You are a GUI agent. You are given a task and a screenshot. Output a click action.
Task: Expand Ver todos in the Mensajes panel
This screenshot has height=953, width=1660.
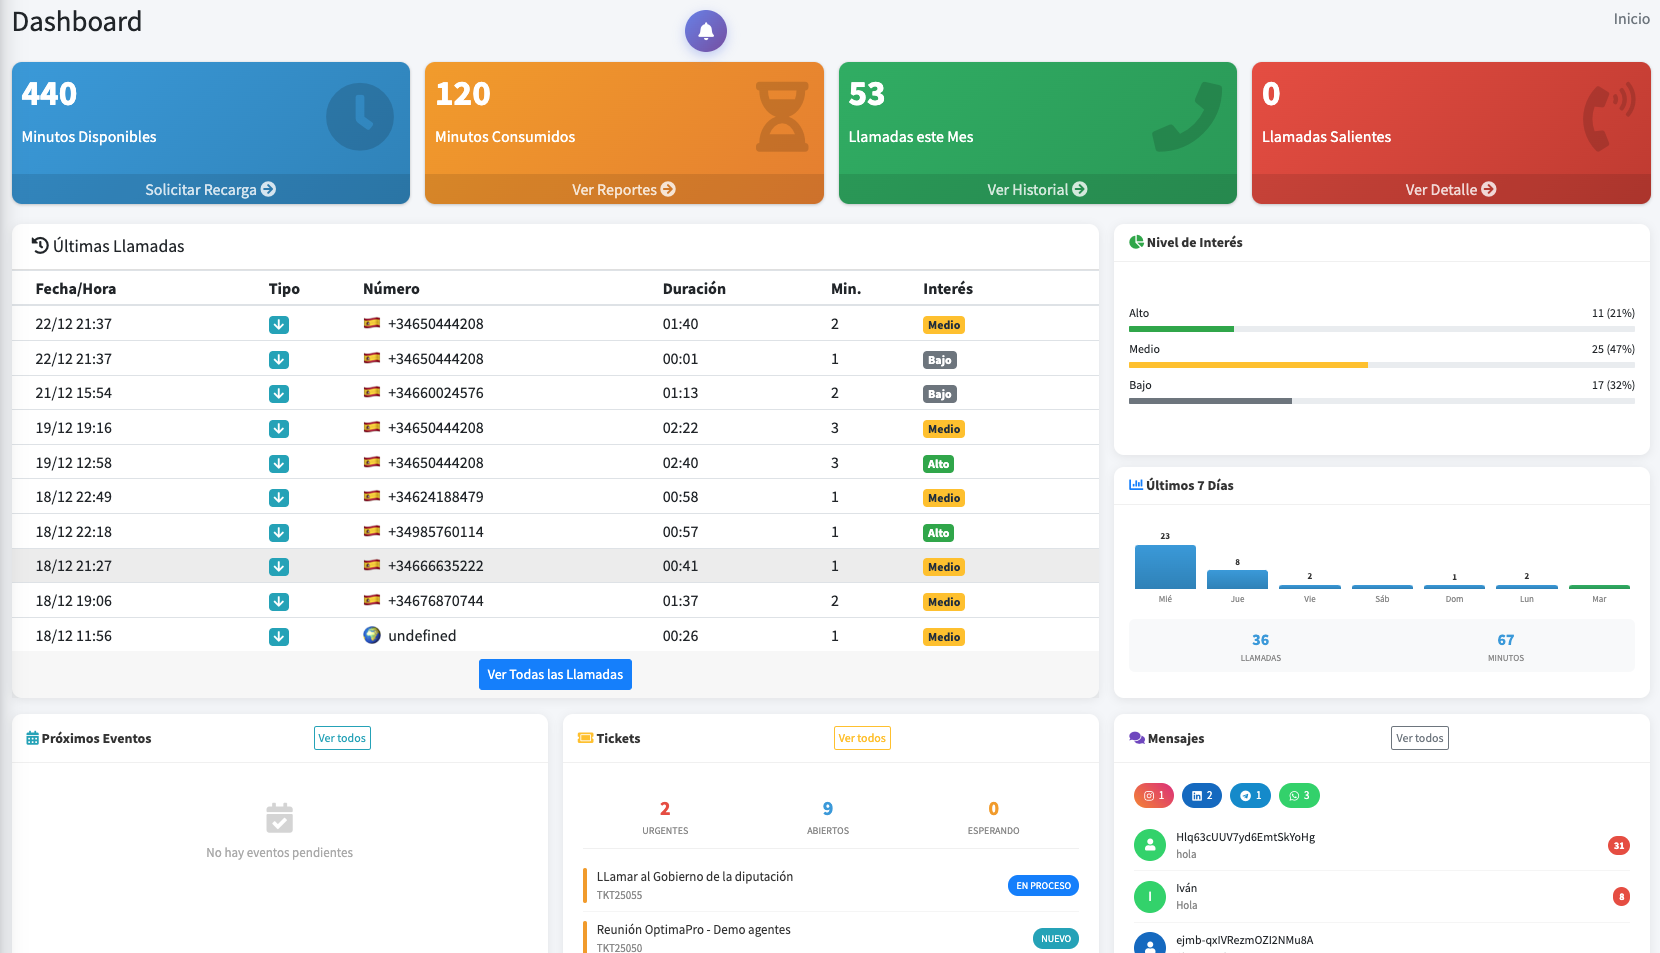point(1419,737)
